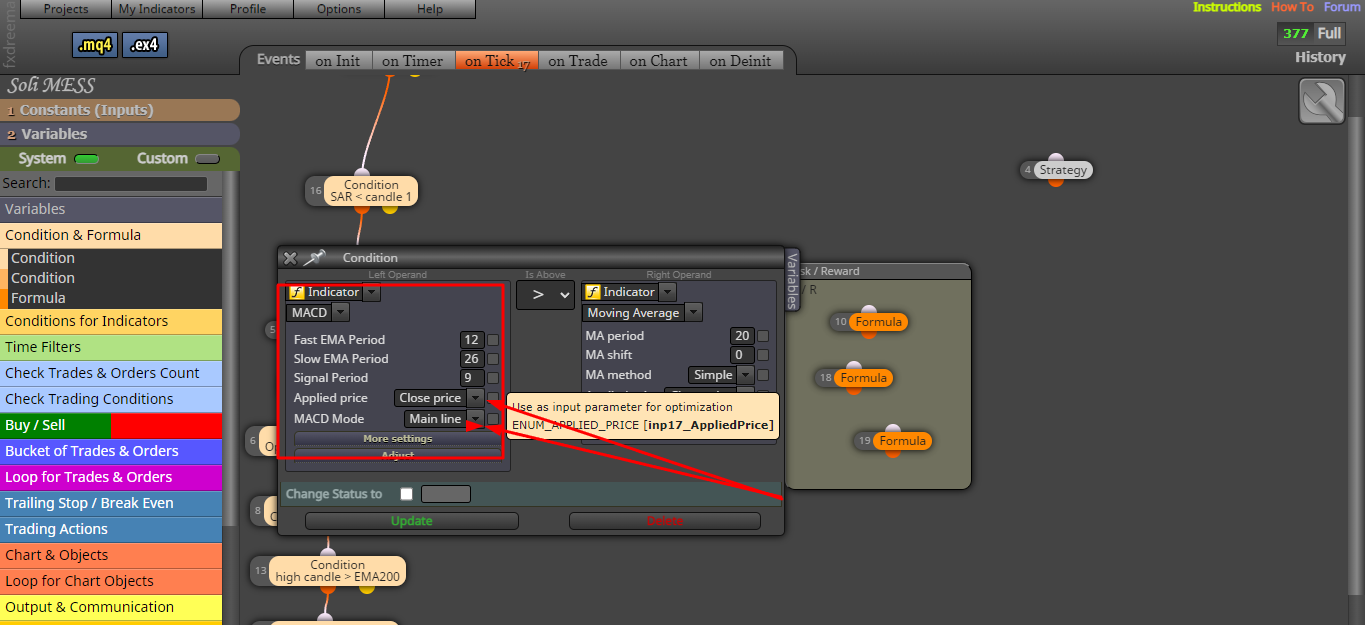The width and height of the screenshot is (1365, 625).
Task: Open MACD Mode Main line dropdown
Action: coord(475,419)
